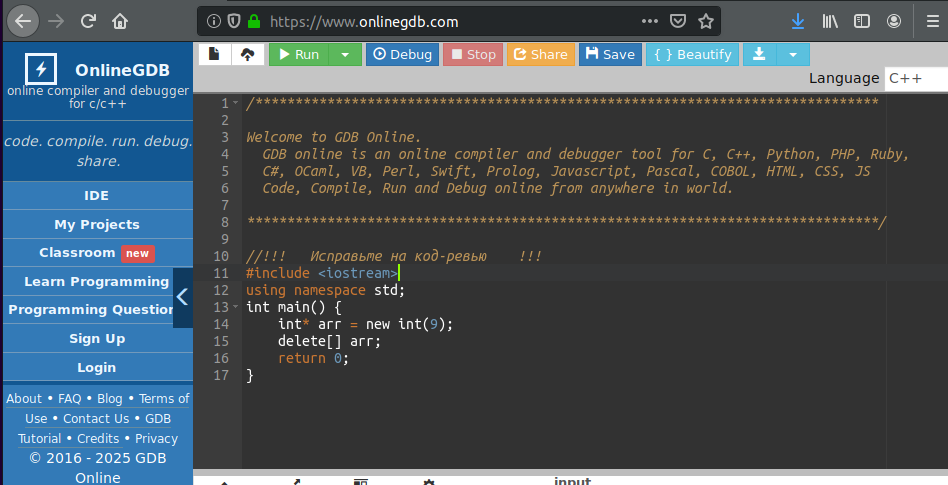Format code with the Beautify button
This screenshot has height=485, width=948.
tap(692, 54)
